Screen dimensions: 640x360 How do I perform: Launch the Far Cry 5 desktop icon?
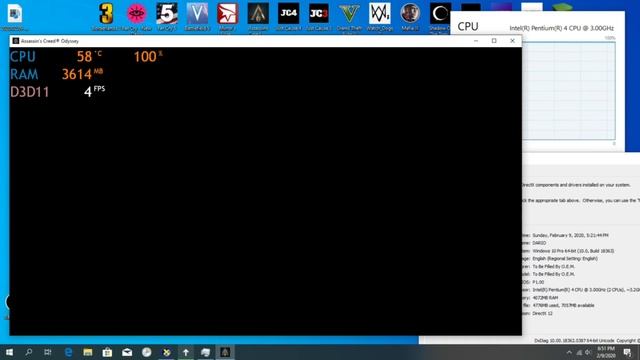coord(167,14)
